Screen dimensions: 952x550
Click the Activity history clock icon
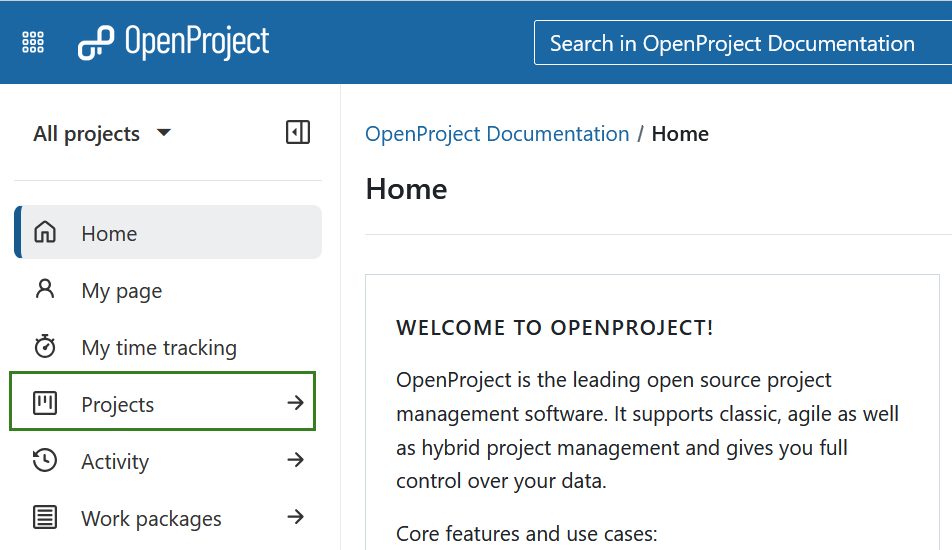(45, 461)
